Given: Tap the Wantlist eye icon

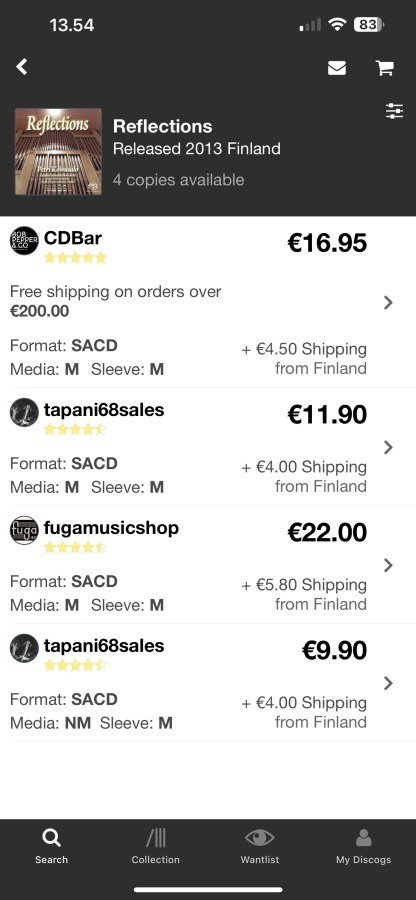Looking at the screenshot, I should (x=259, y=838).
